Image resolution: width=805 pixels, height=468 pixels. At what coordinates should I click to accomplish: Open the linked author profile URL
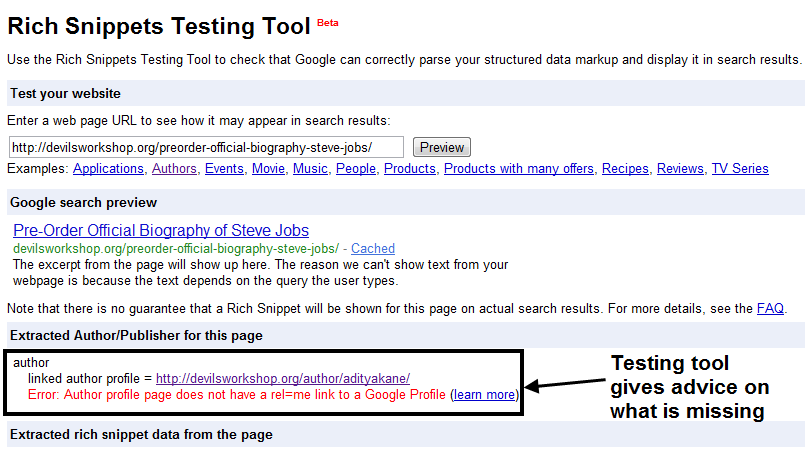pyautogui.click(x=283, y=379)
